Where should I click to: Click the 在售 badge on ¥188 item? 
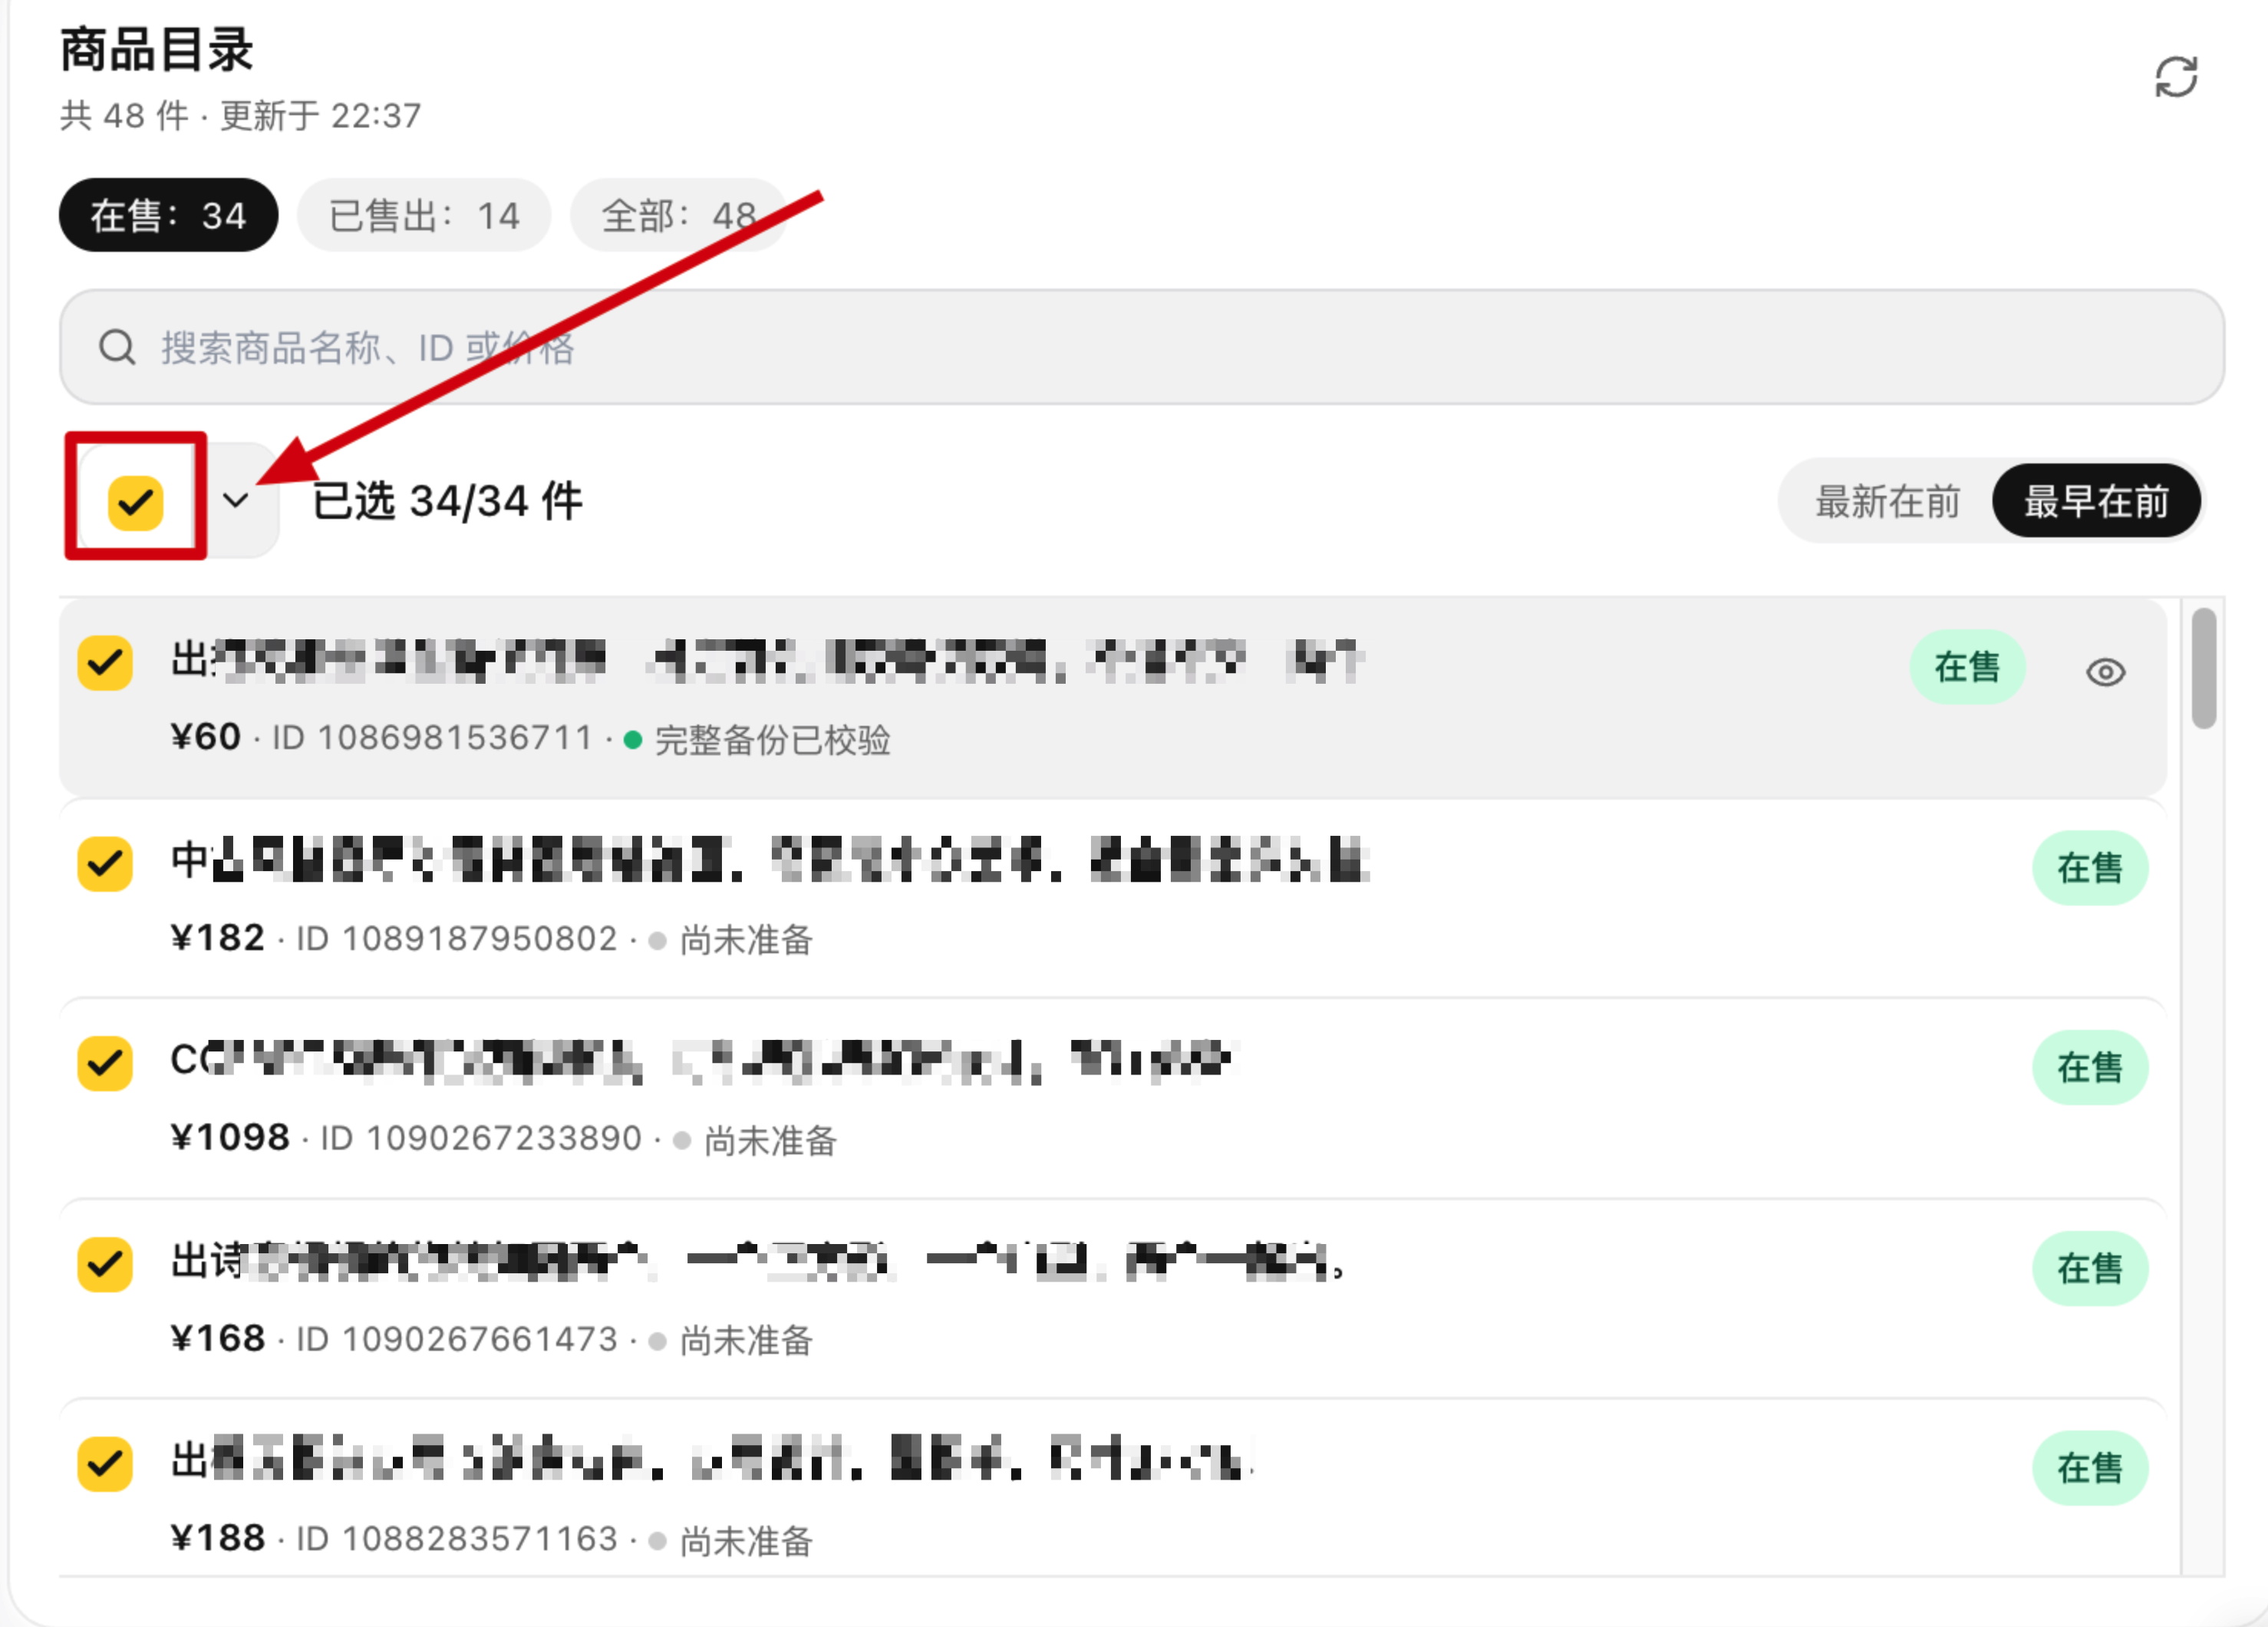(x=2089, y=1469)
